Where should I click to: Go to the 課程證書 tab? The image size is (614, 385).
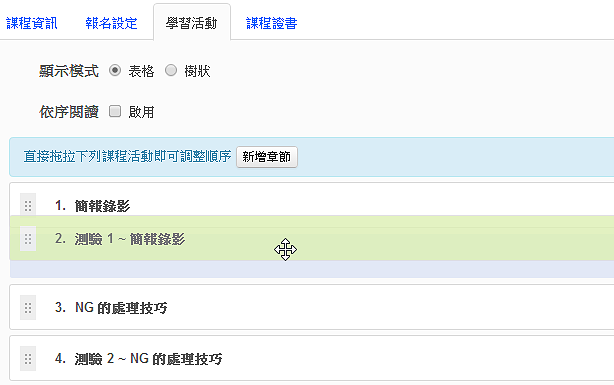[x=271, y=23]
